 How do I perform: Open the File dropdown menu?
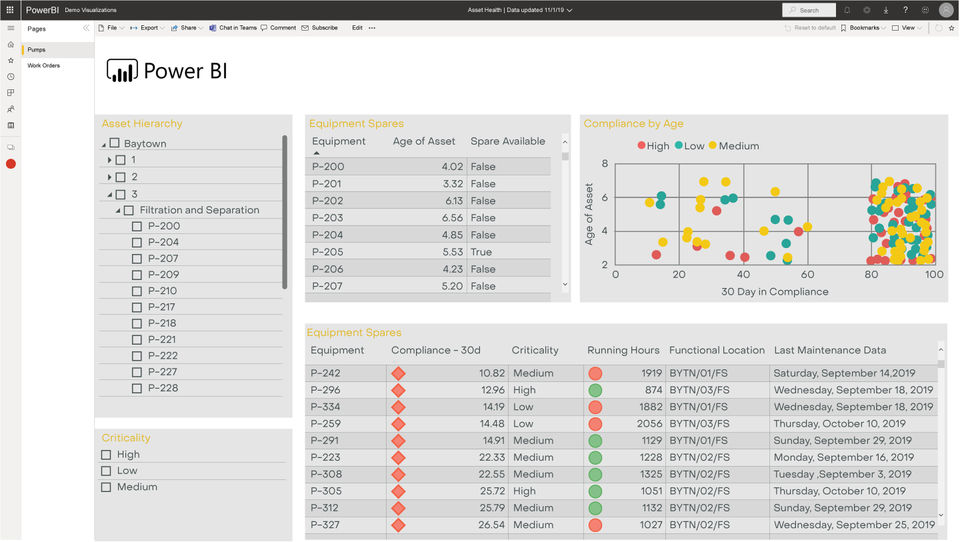coord(111,28)
